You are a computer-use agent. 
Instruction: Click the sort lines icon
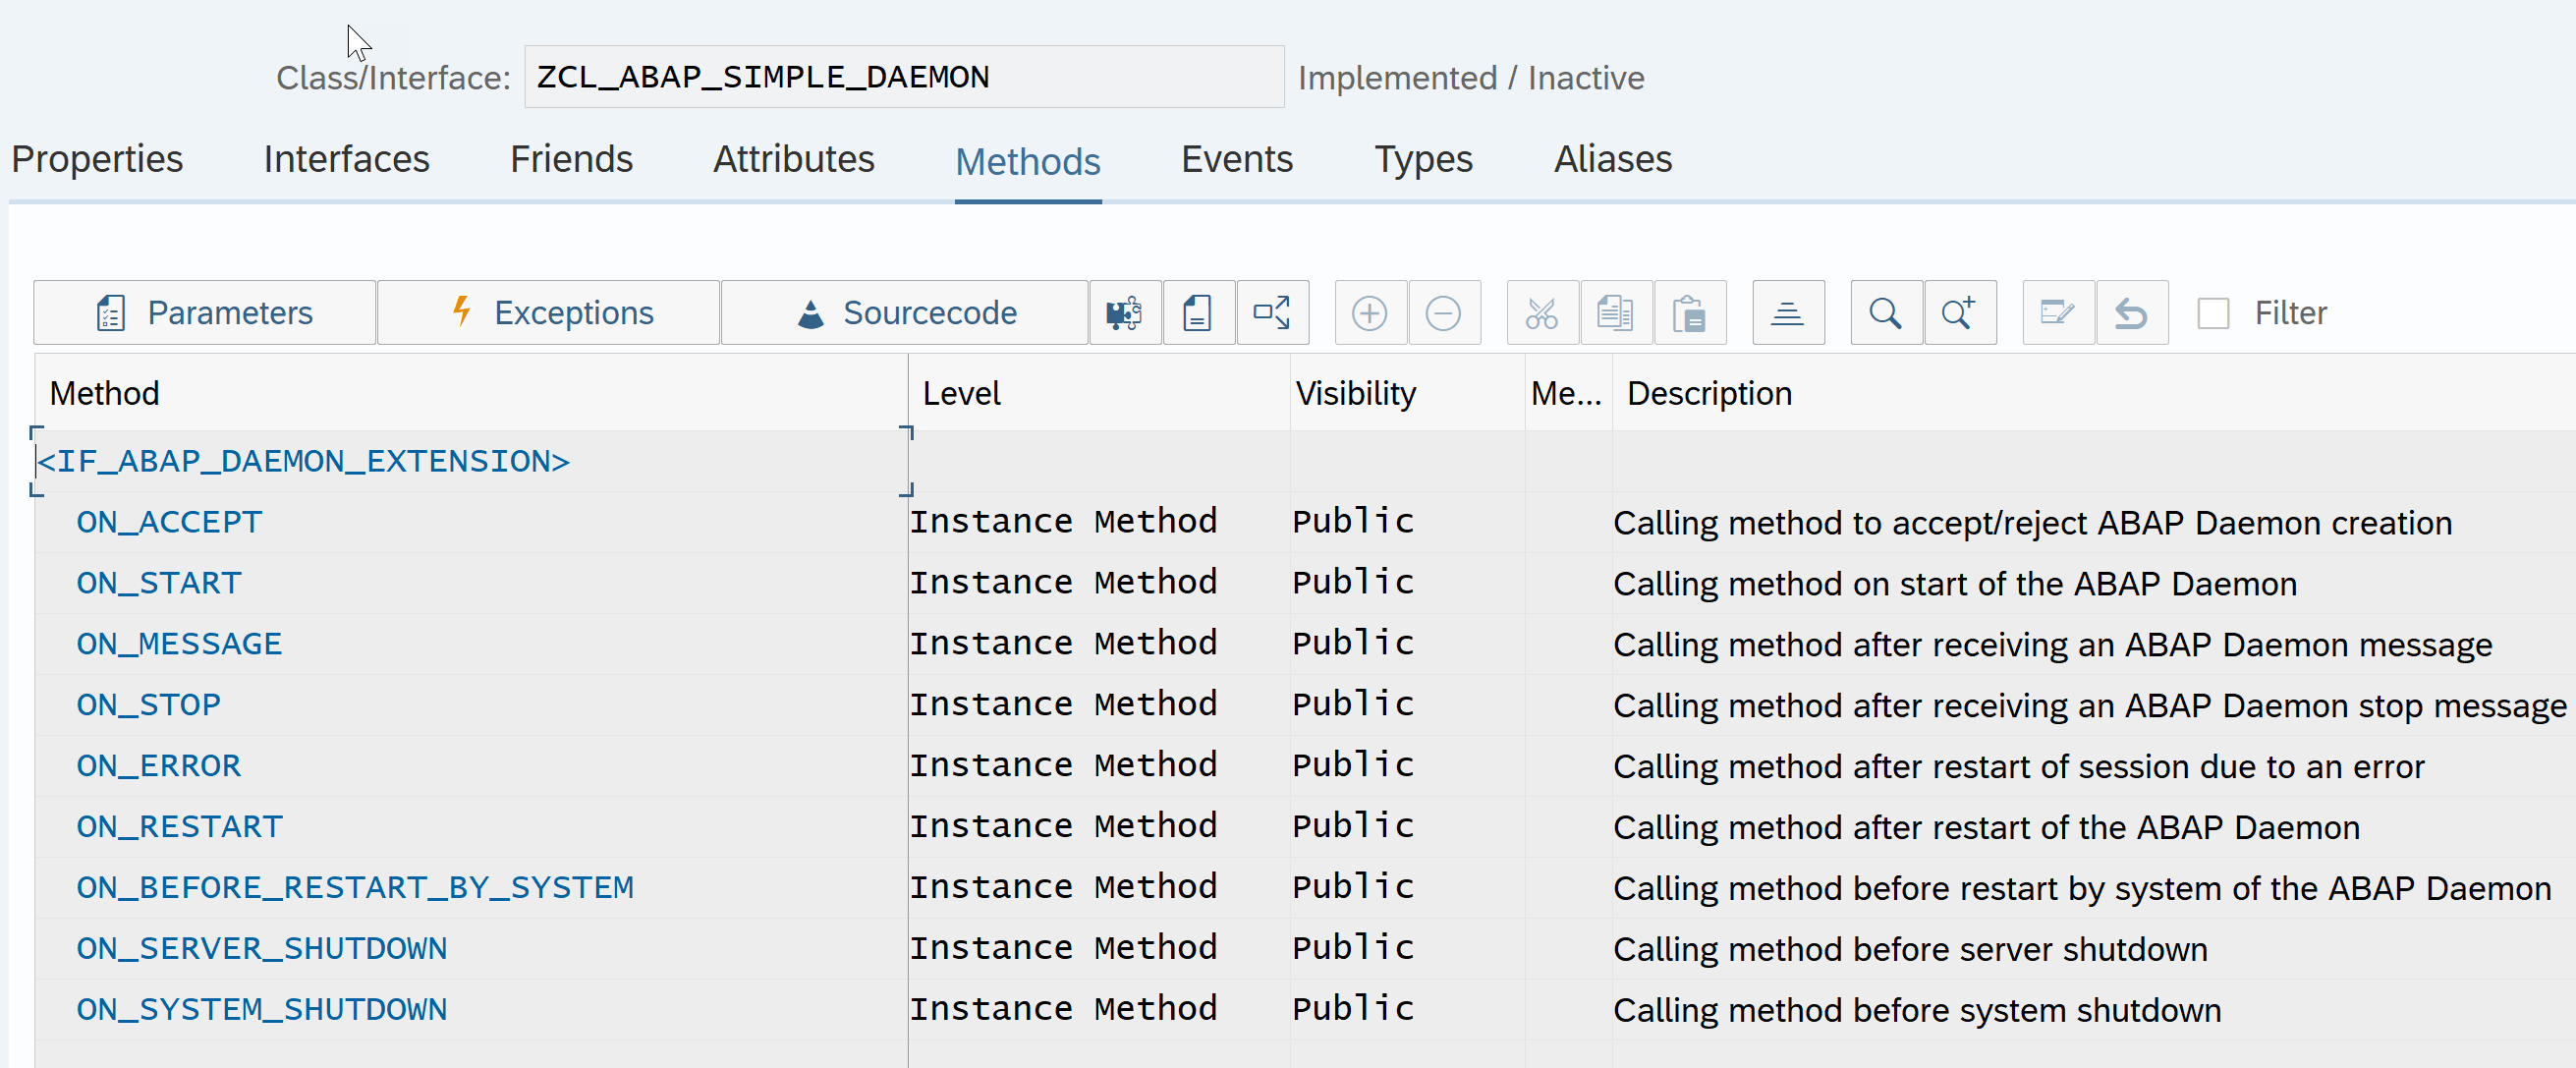click(1788, 313)
